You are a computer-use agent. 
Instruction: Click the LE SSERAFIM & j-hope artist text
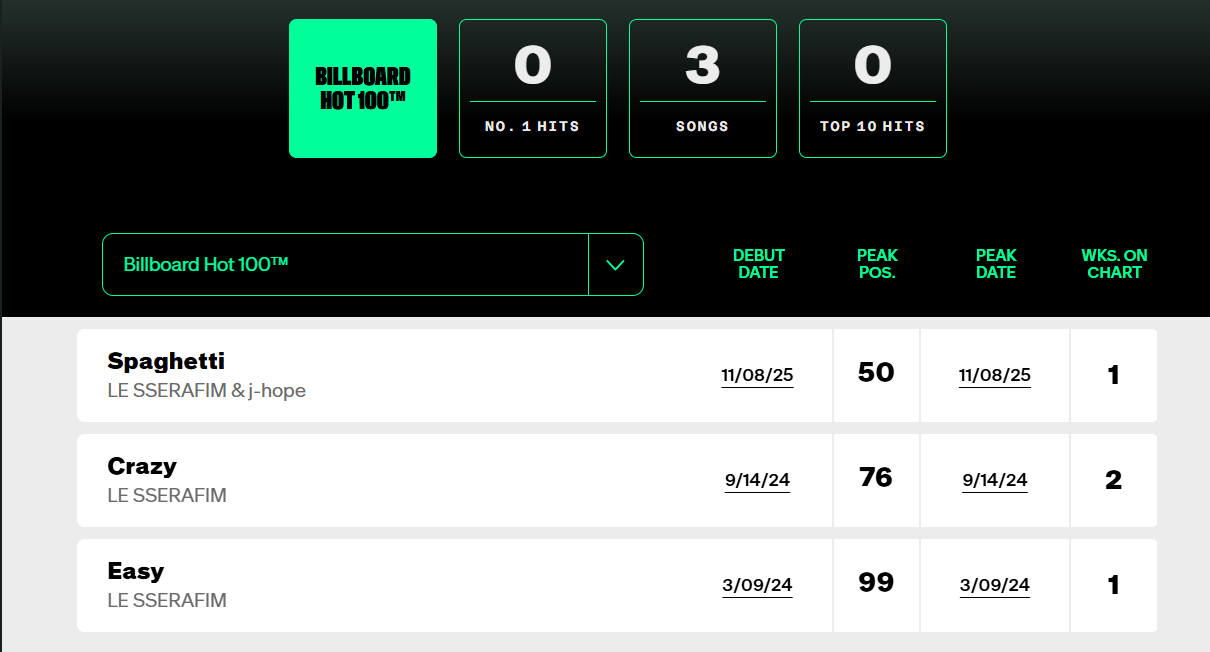(207, 391)
